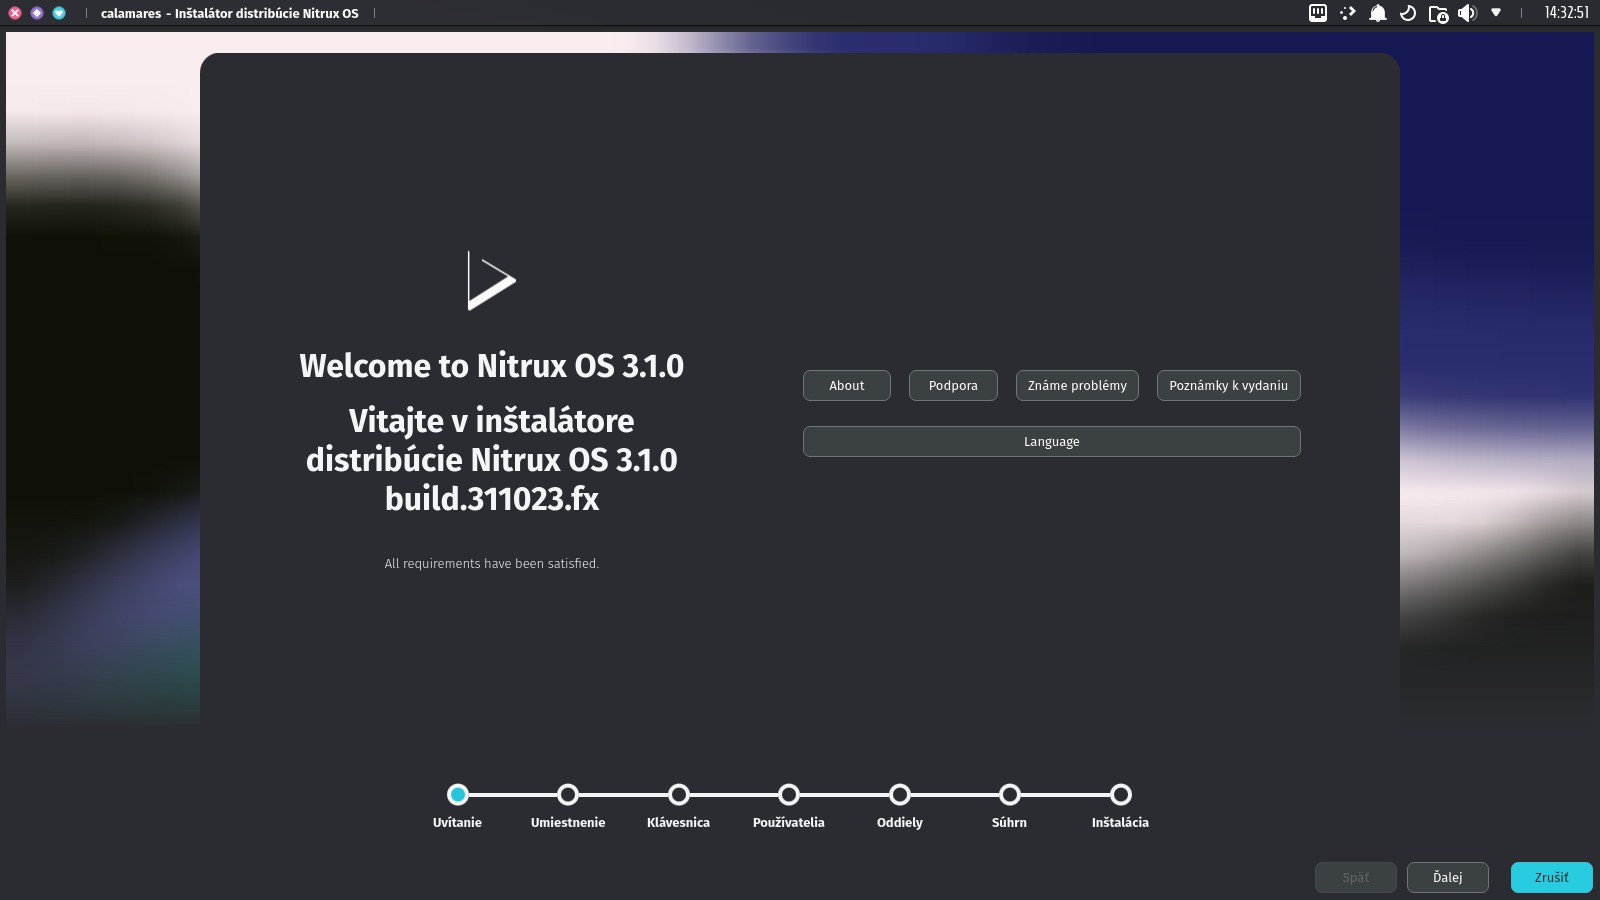Open the wired network tray icon
The height and width of the screenshot is (900, 1600).
[x=1318, y=13]
